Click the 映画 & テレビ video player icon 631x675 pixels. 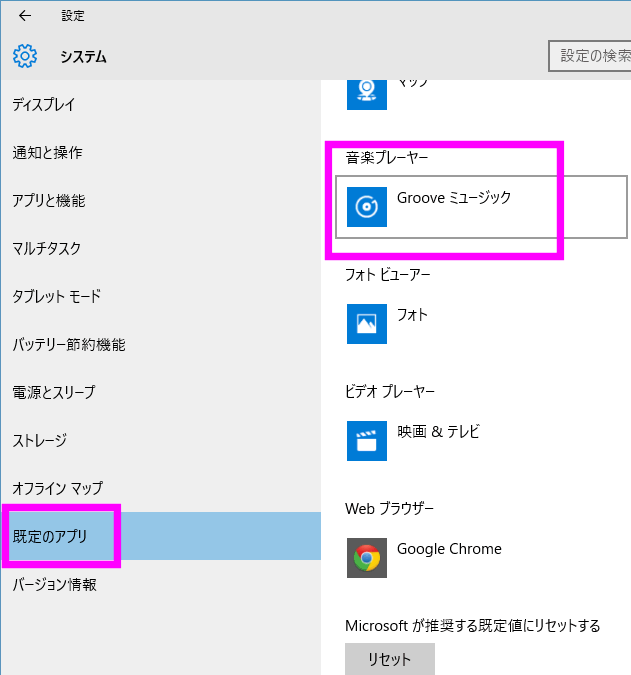pos(367,441)
